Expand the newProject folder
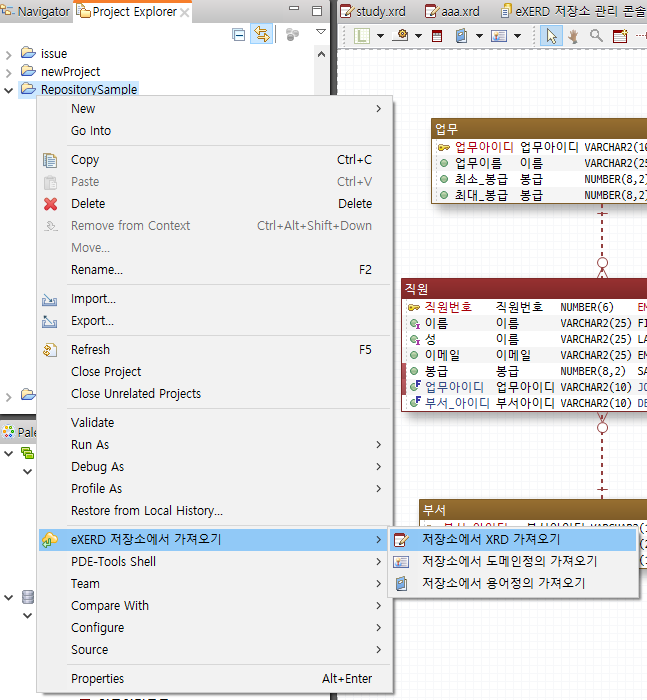 pyautogui.click(x=8, y=72)
